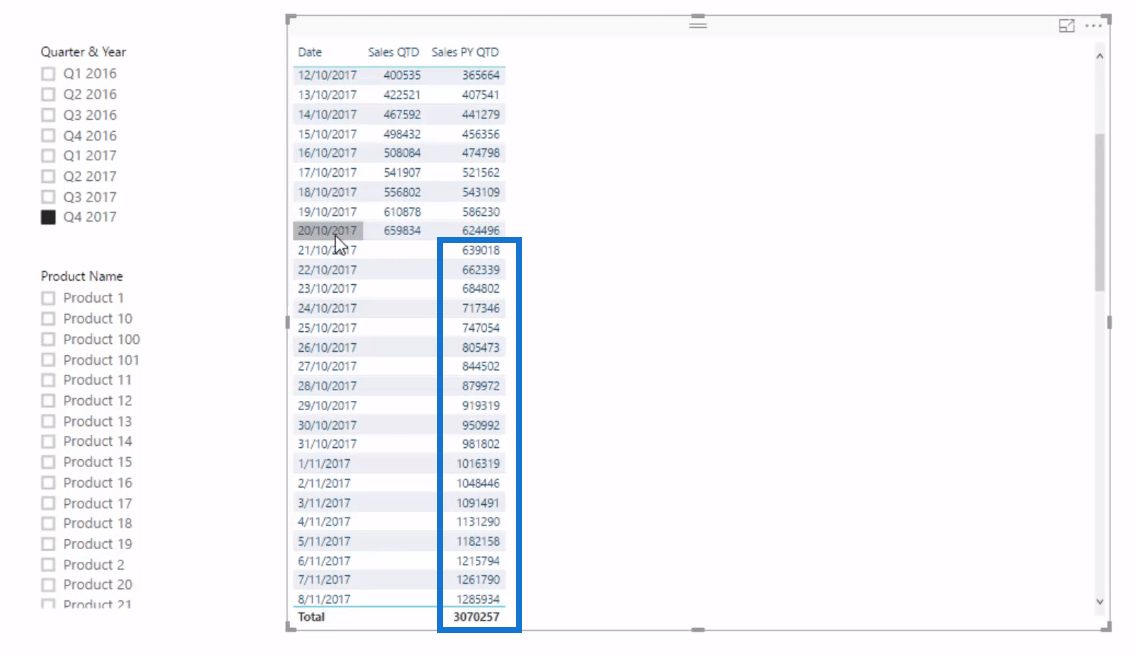Grab the visual's top drag handle
The height and width of the screenshot is (655, 1138).
698,25
